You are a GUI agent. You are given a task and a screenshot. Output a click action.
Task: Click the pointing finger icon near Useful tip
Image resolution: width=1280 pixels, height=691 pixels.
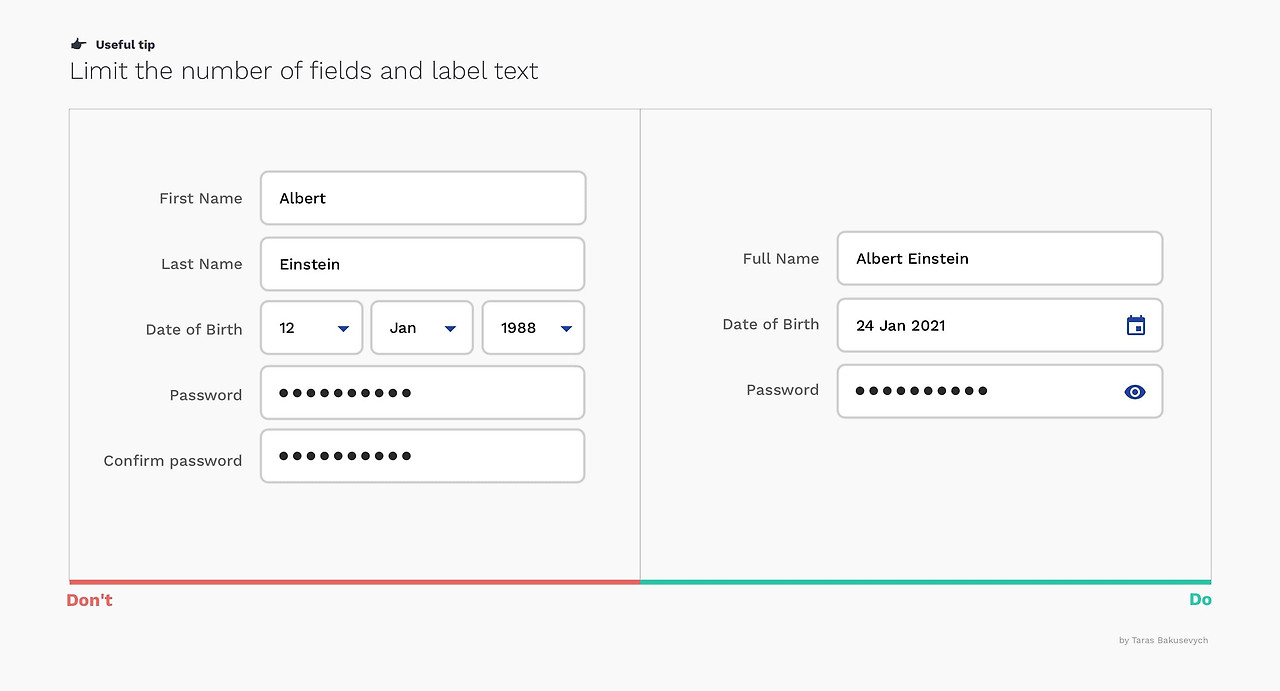click(78, 43)
